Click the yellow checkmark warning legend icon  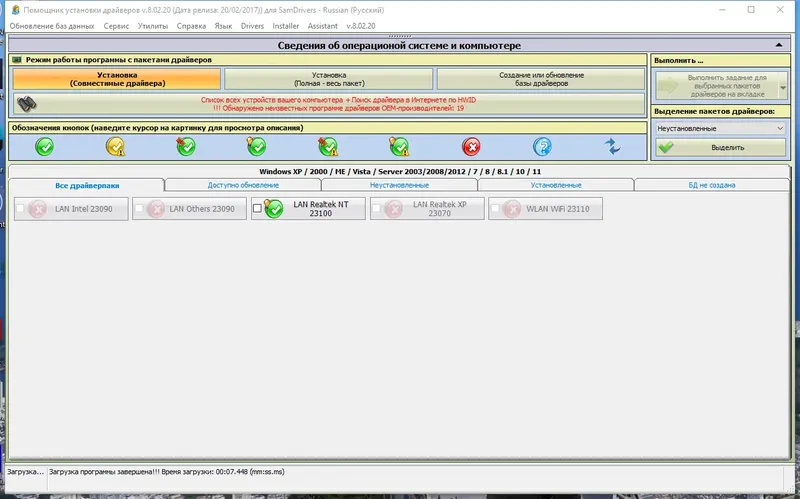pyautogui.click(x=115, y=147)
